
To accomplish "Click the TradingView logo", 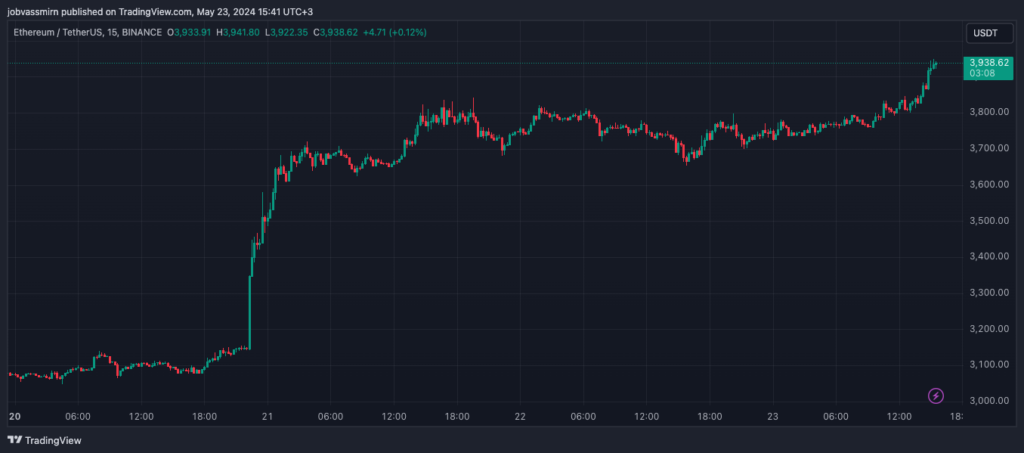I will (x=45, y=440).
